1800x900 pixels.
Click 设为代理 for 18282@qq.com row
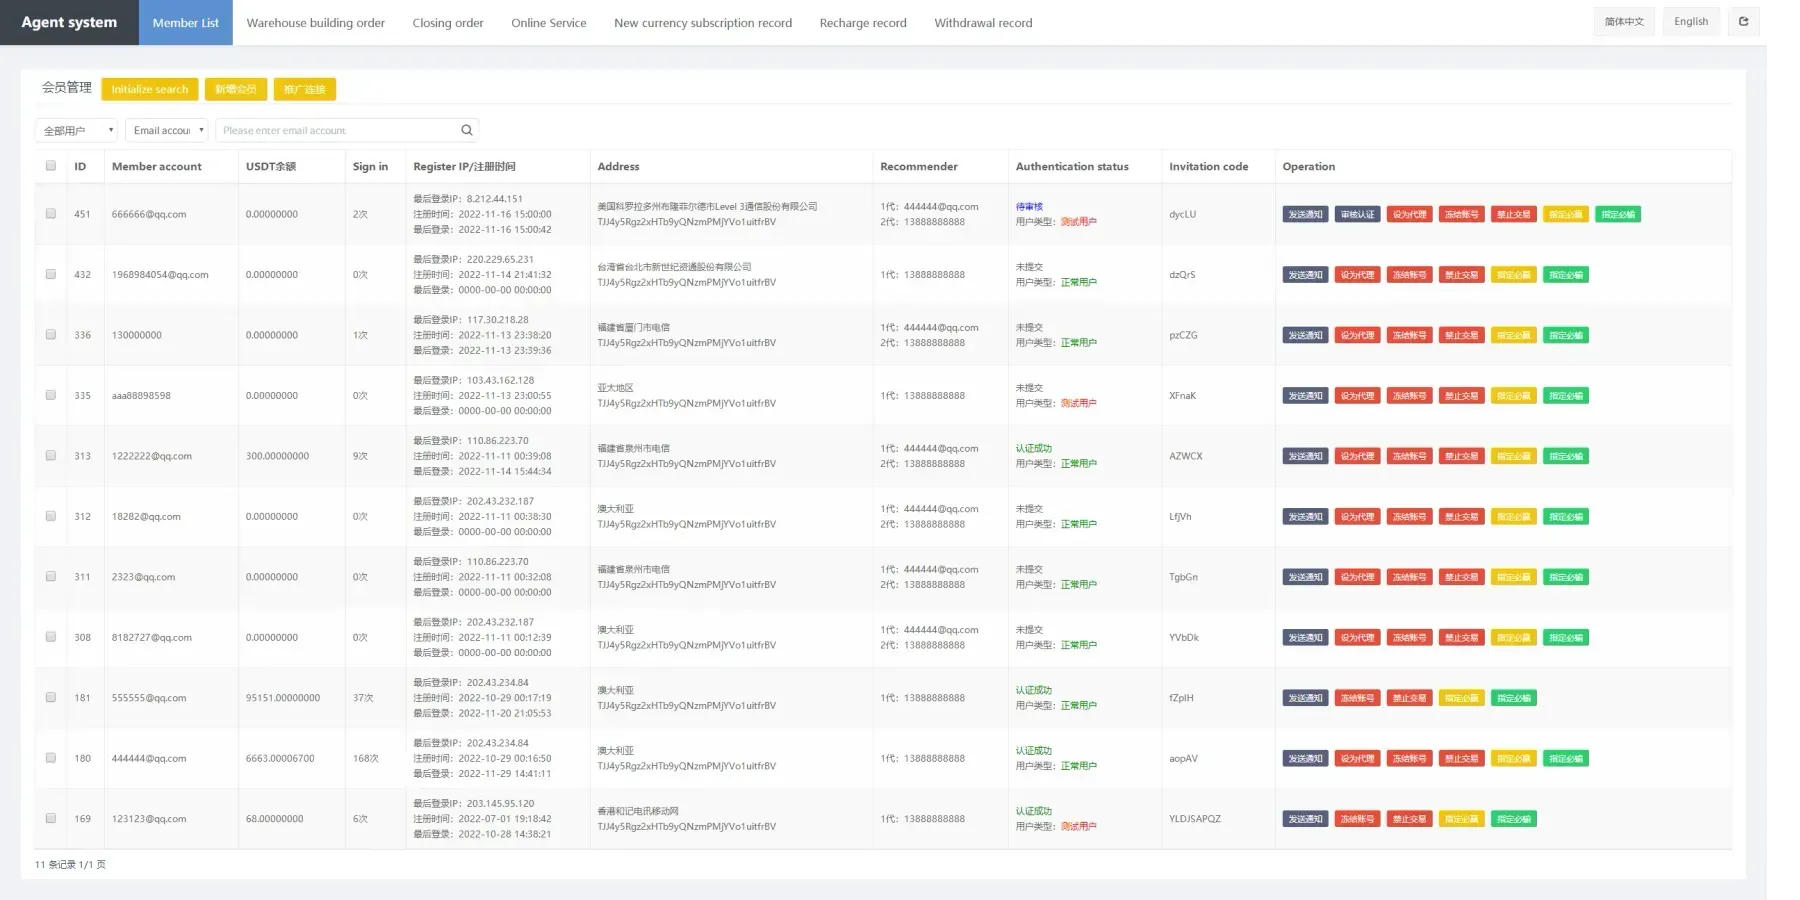click(x=1357, y=517)
